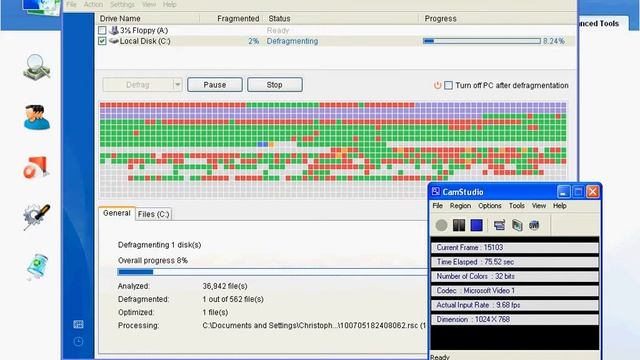Enable Turn off PC after defragmentation
This screenshot has width=640, height=360.
click(x=448, y=85)
